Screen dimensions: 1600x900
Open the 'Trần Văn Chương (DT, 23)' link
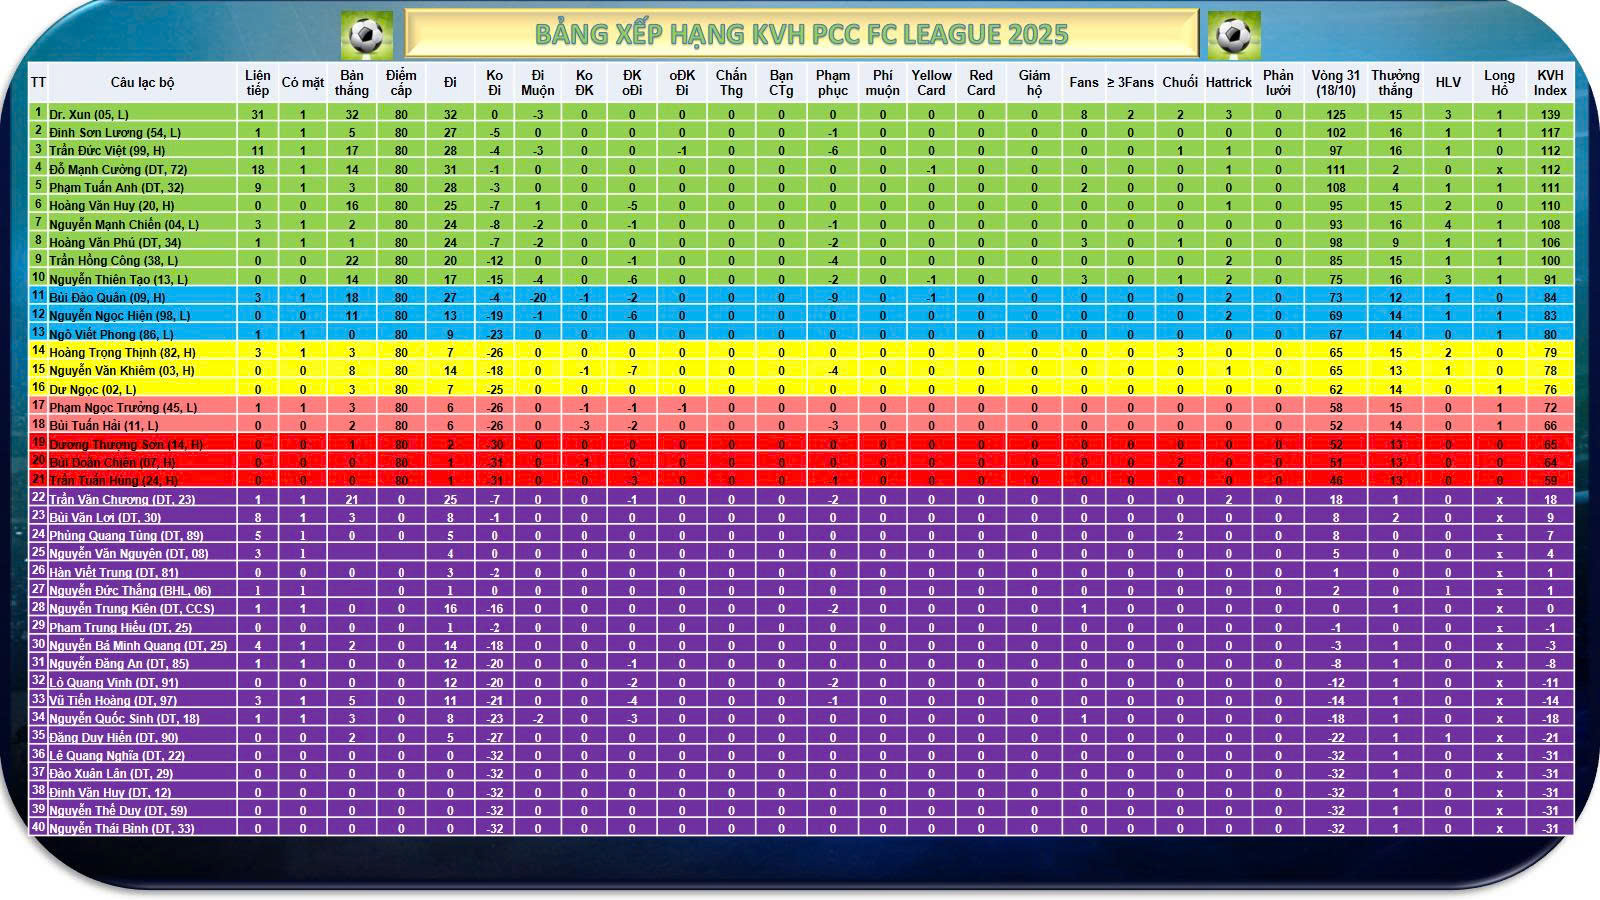pyautogui.click(x=122, y=500)
